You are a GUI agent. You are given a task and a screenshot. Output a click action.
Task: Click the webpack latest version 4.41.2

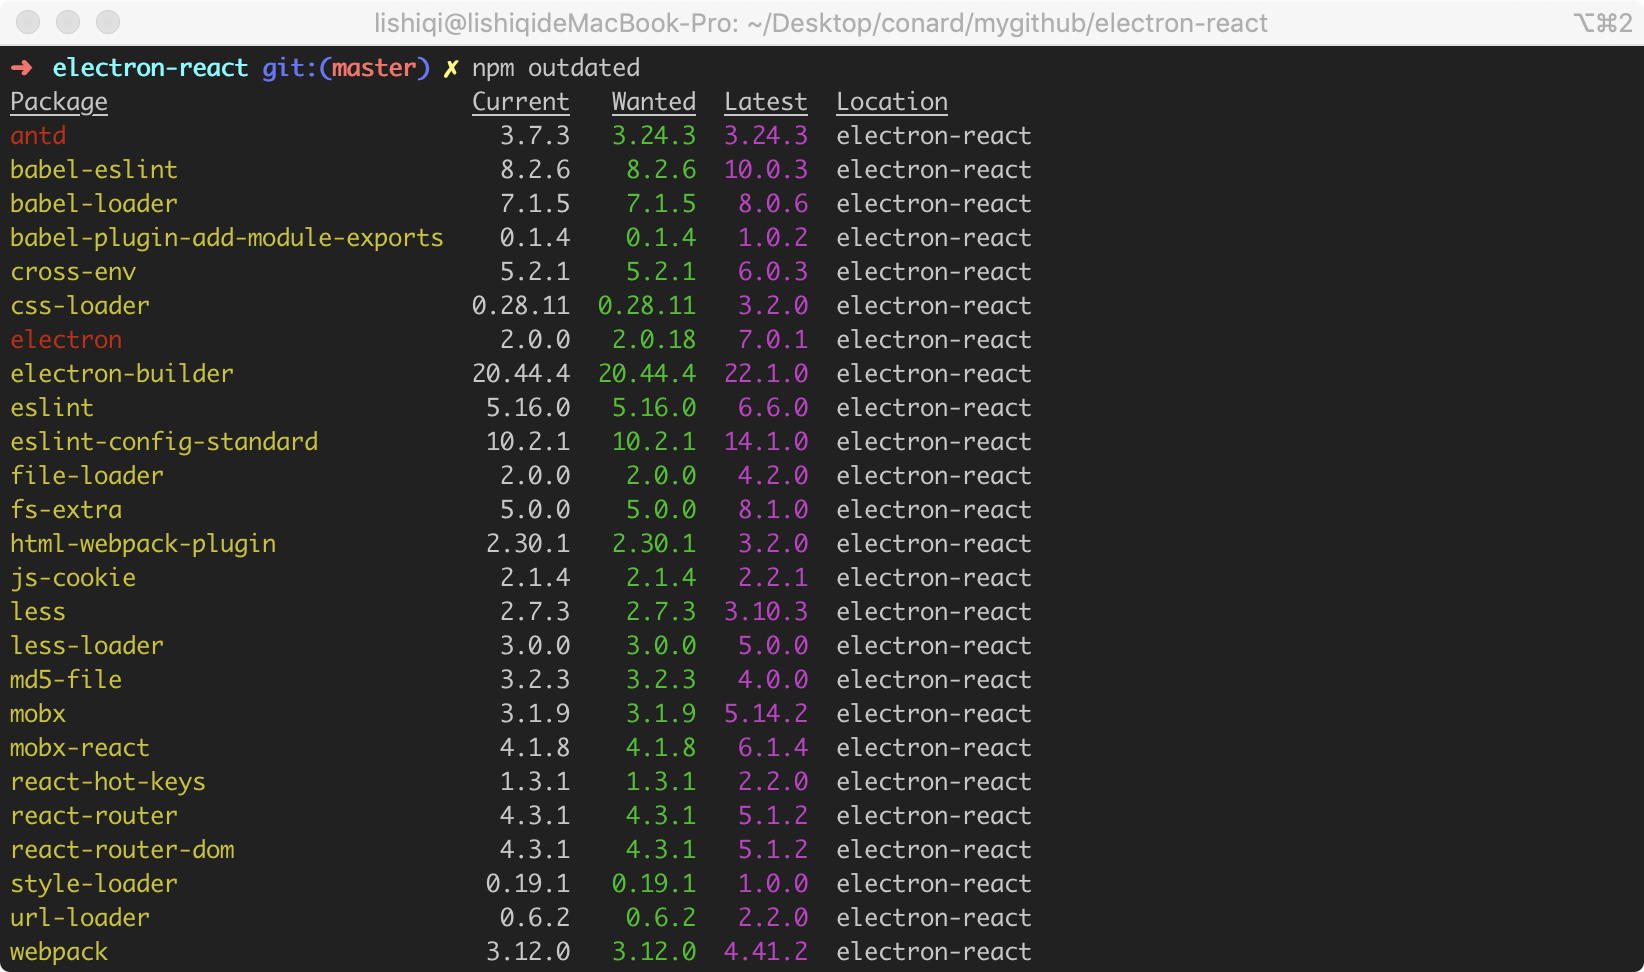(765, 952)
